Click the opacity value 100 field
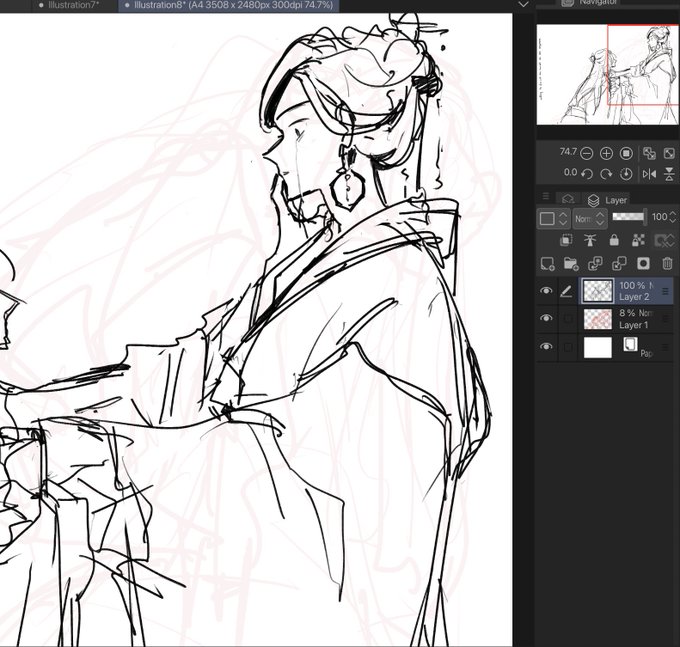The height and width of the screenshot is (647, 680). pos(659,217)
